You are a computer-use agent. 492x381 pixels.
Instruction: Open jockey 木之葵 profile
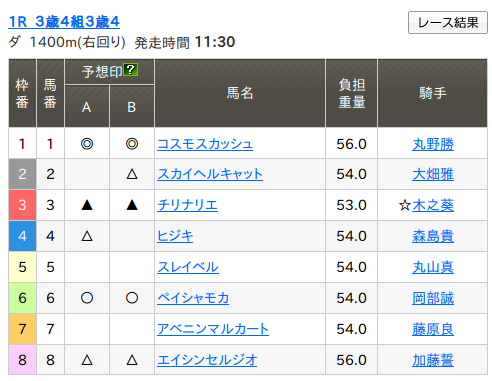point(433,205)
